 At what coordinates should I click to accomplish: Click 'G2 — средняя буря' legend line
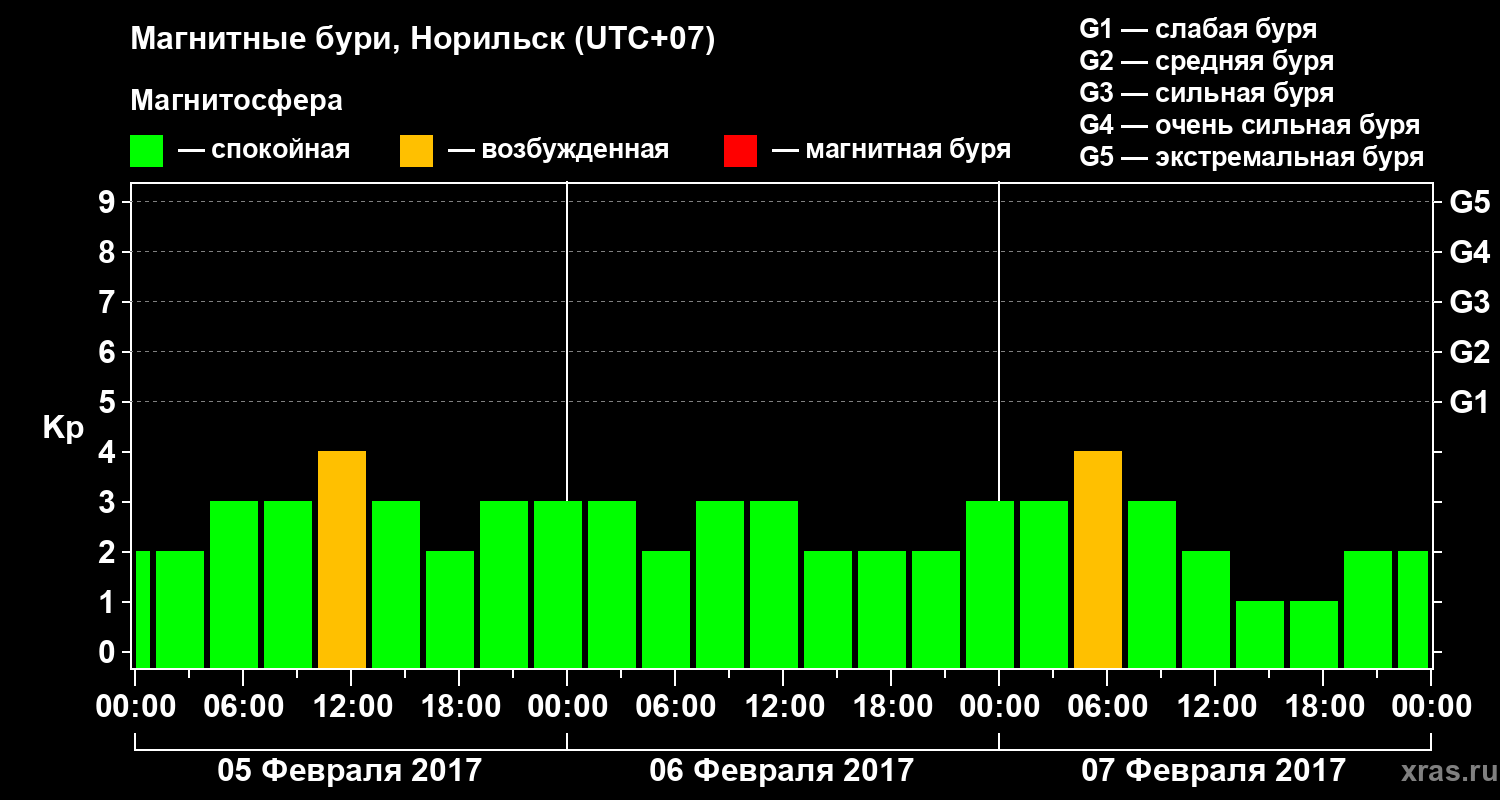[x=1206, y=62]
